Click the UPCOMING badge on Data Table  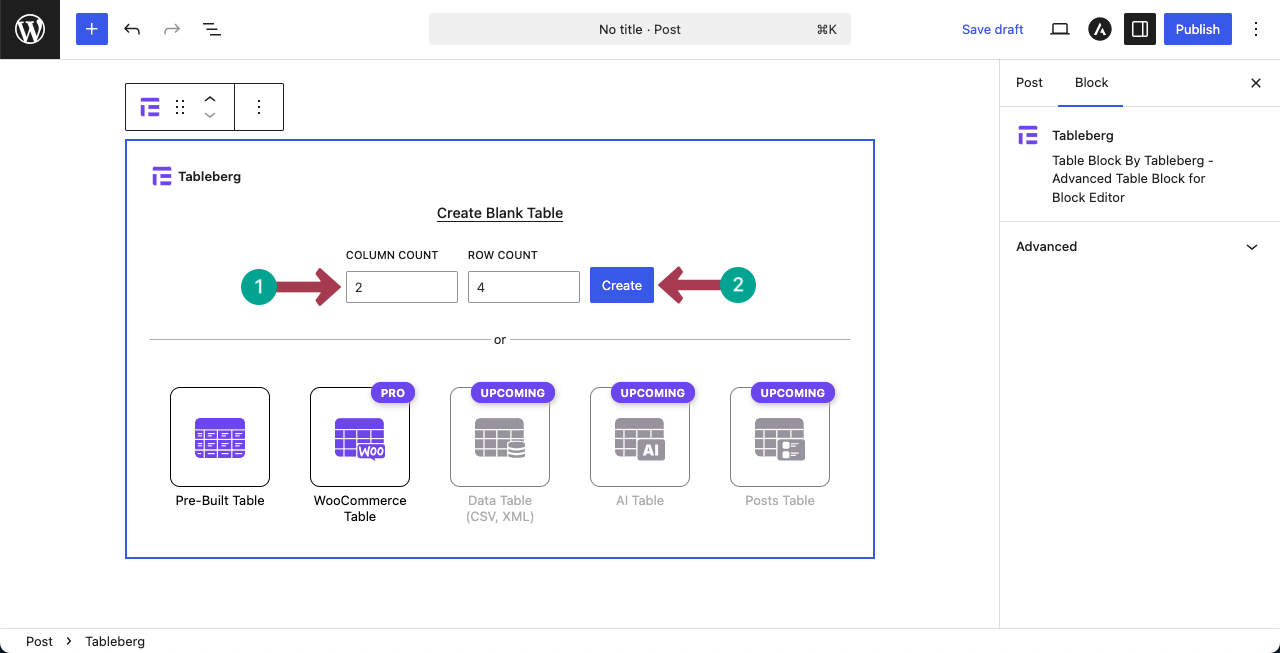(x=513, y=393)
